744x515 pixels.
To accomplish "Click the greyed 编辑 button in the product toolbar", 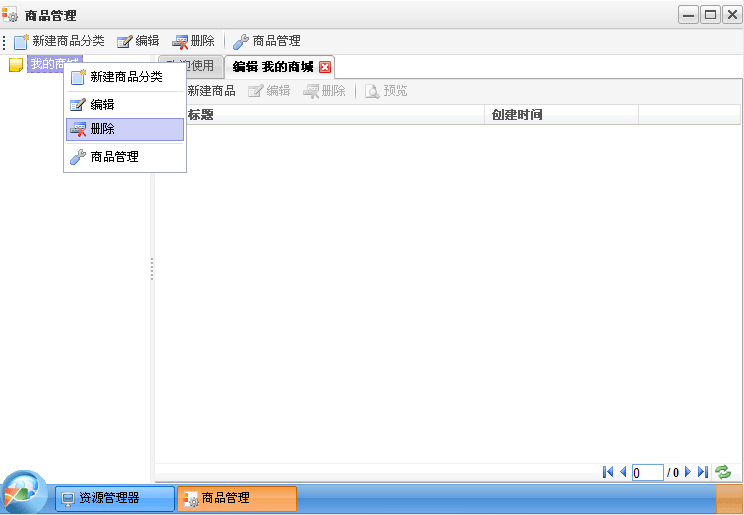I will pyautogui.click(x=269, y=91).
